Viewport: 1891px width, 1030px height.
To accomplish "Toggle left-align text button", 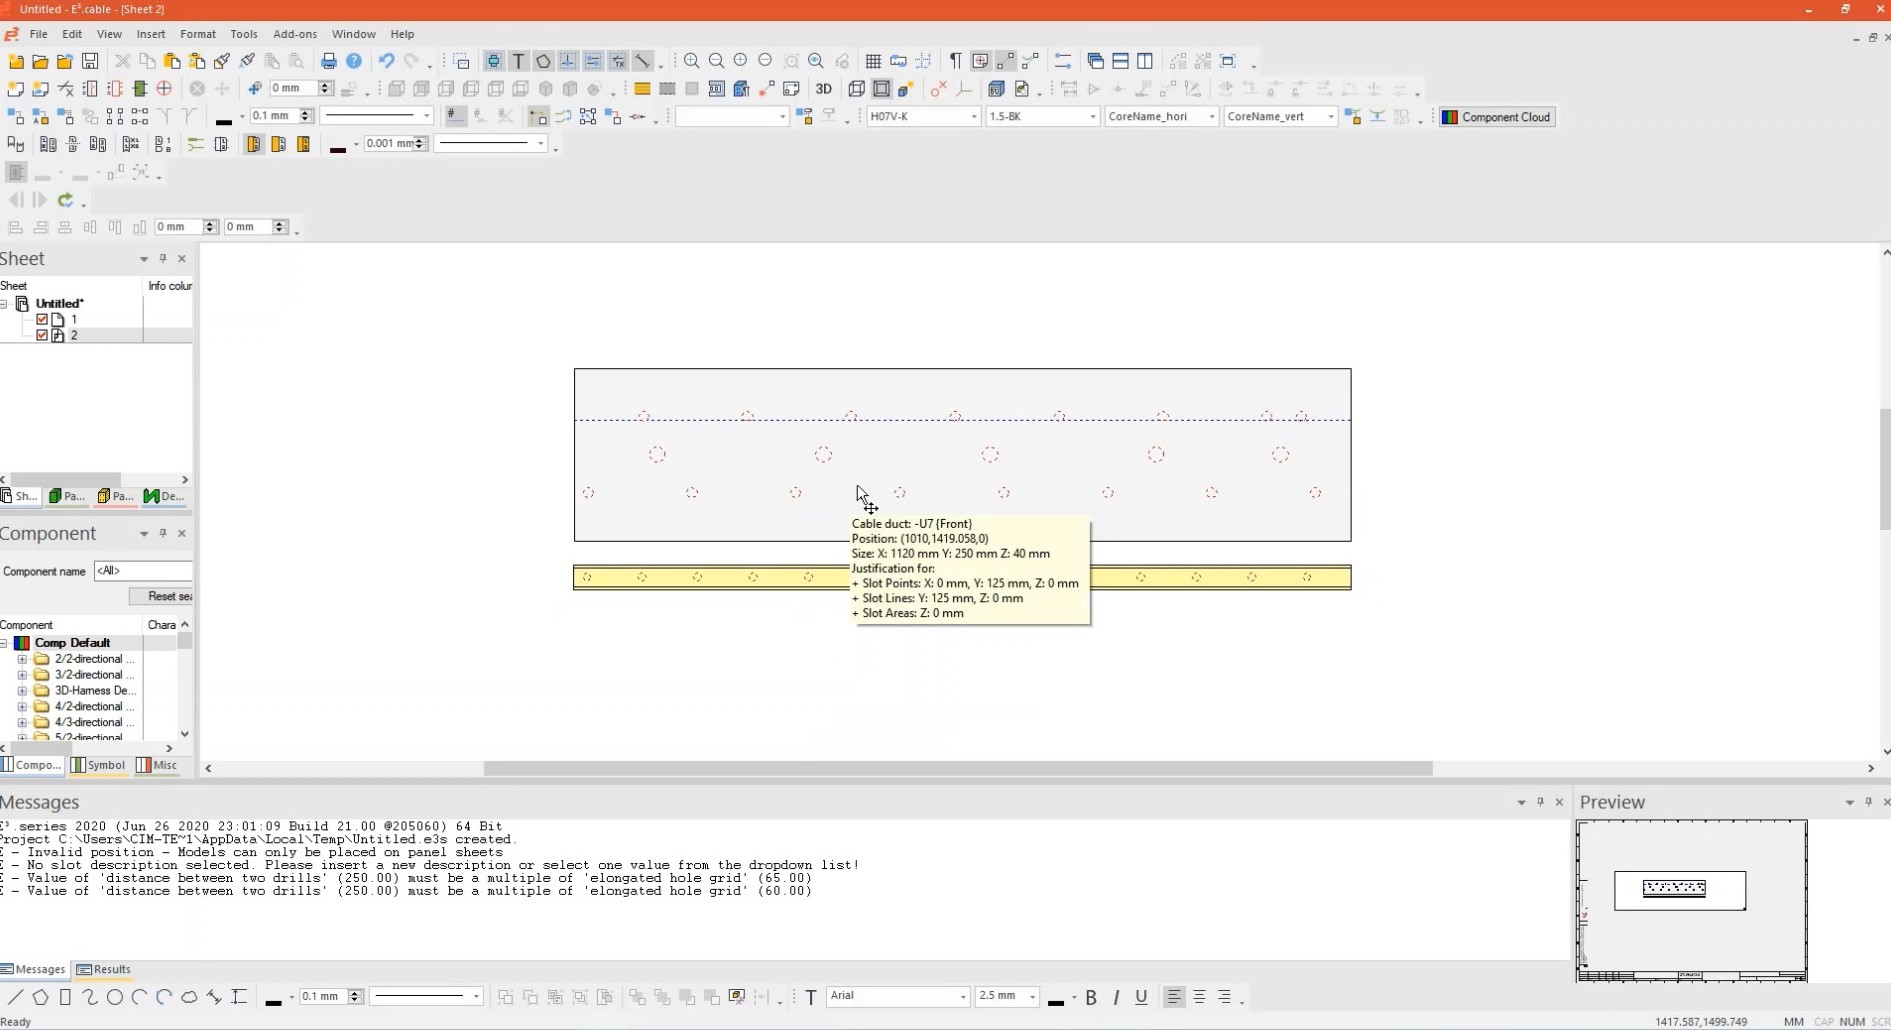I will pyautogui.click(x=1174, y=997).
